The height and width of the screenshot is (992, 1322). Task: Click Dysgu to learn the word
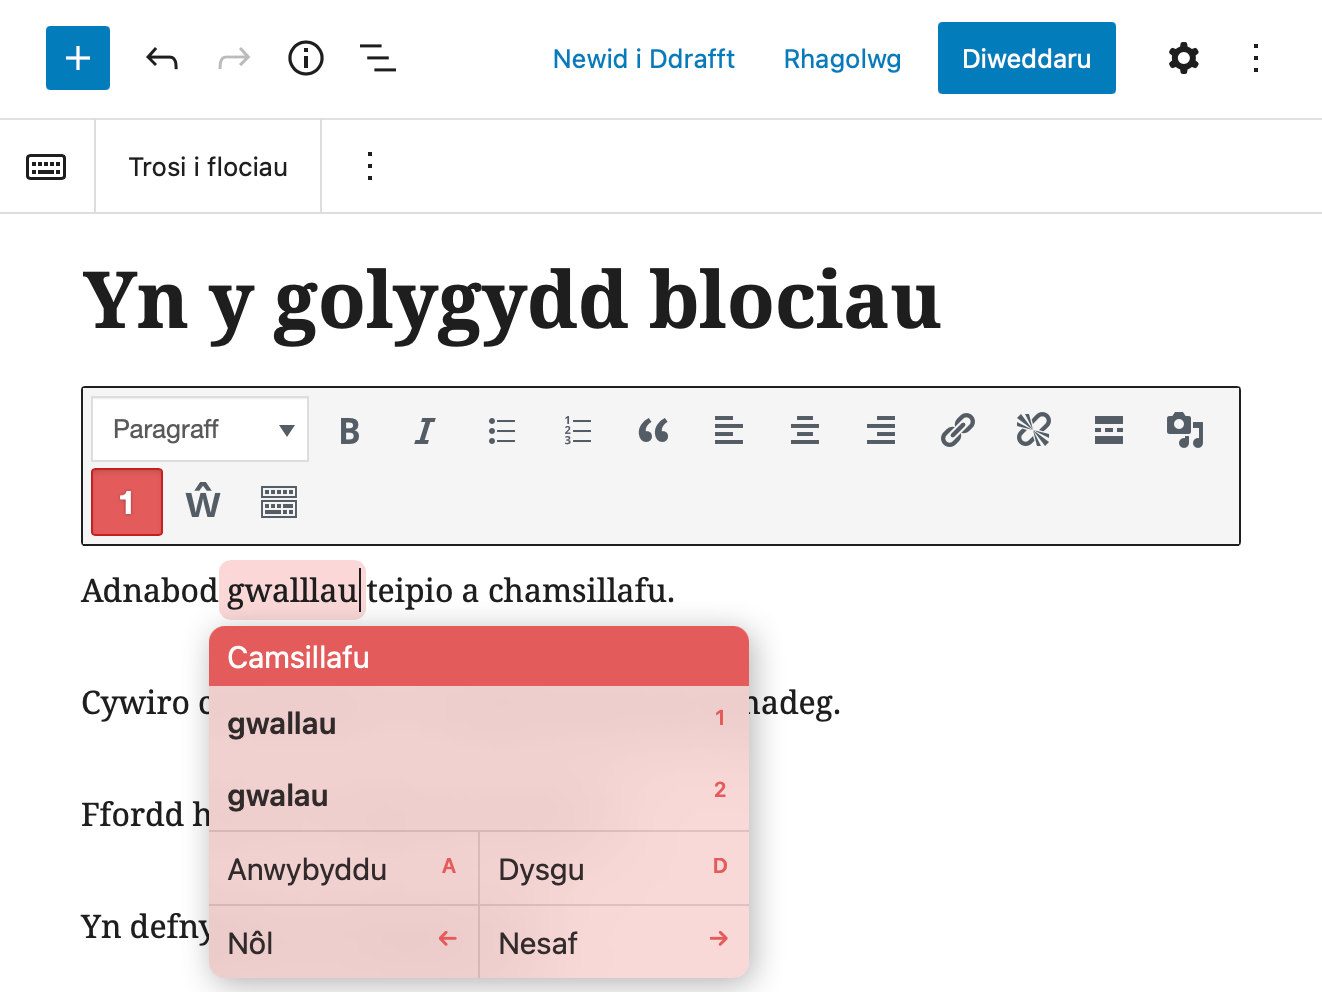tap(614, 869)
